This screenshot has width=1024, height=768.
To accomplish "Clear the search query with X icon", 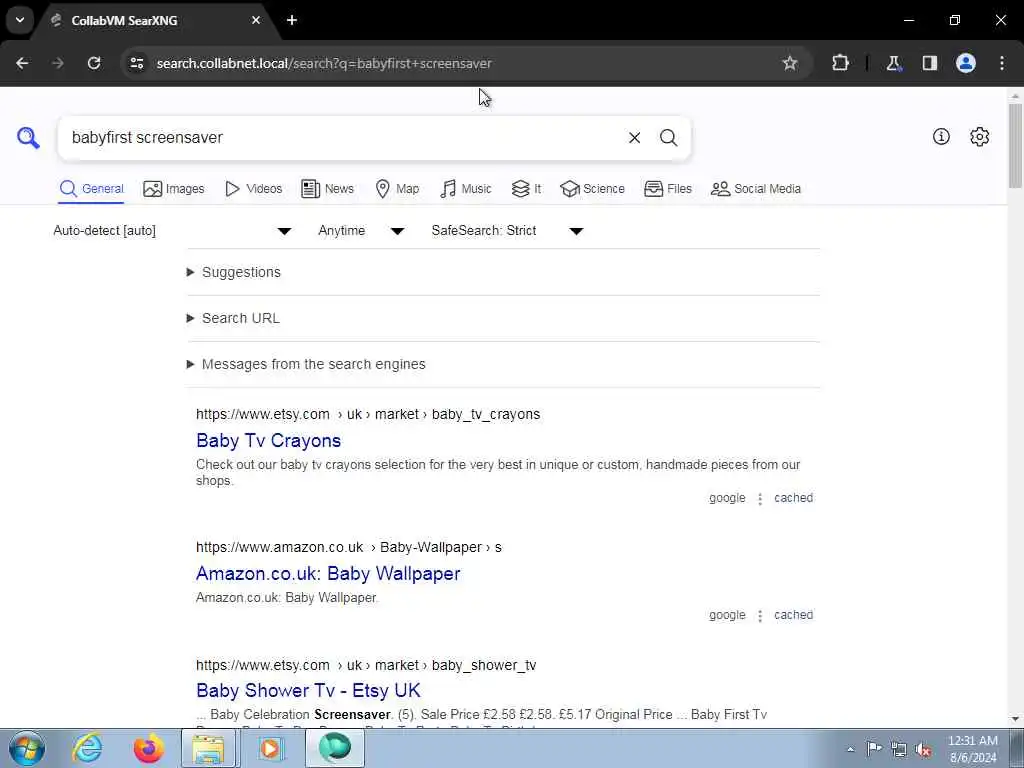I will pos(634,138).
